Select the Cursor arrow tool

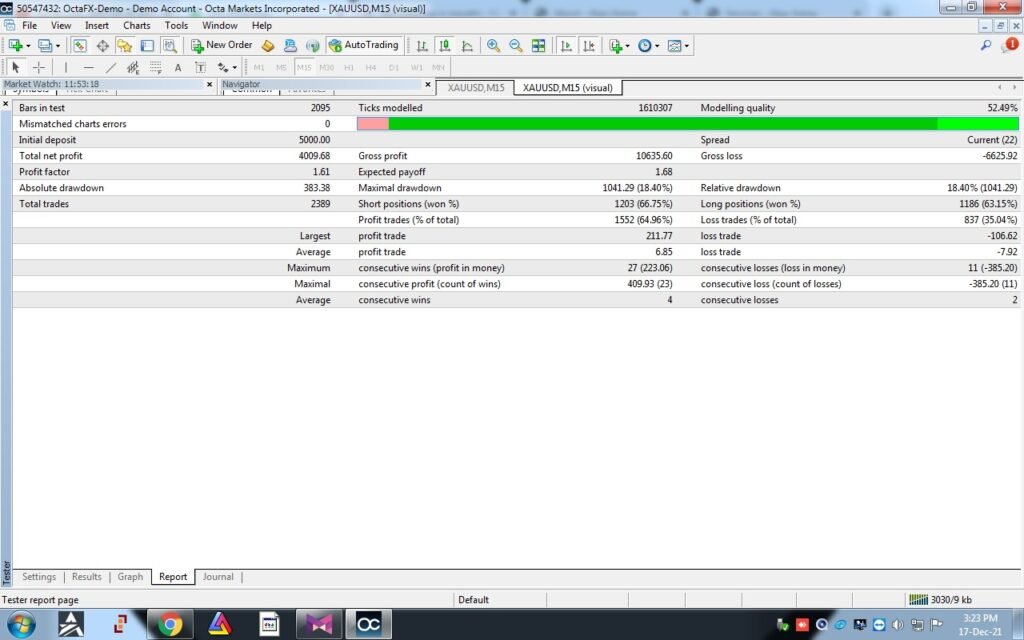(16, 67)
